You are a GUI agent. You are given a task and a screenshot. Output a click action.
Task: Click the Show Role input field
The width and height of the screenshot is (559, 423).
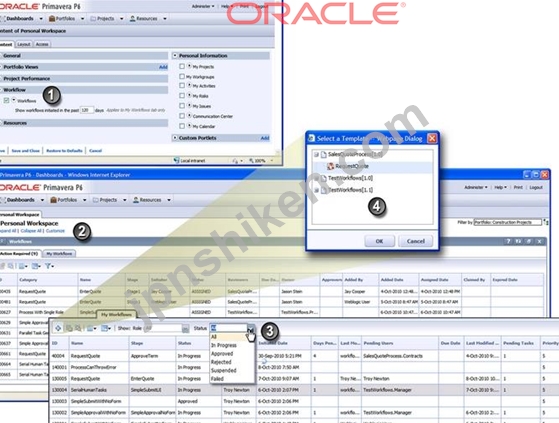[x=163, y=328]
